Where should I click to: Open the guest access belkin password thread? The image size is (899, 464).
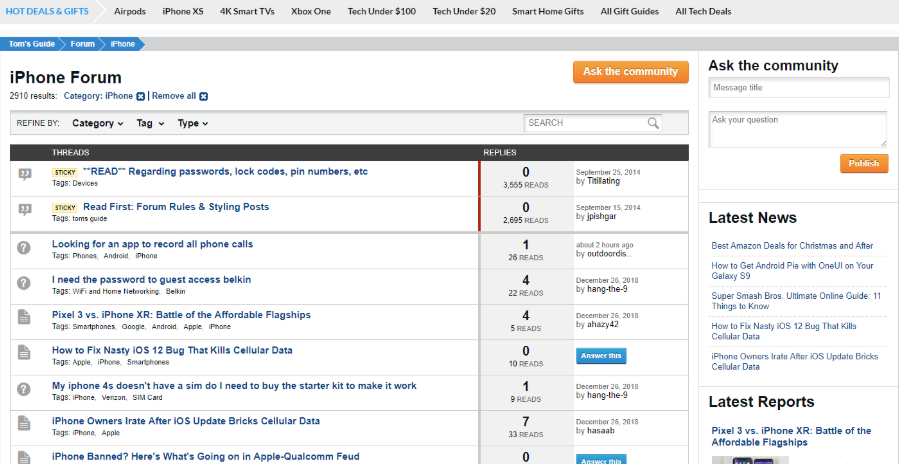tap(151, 280)
